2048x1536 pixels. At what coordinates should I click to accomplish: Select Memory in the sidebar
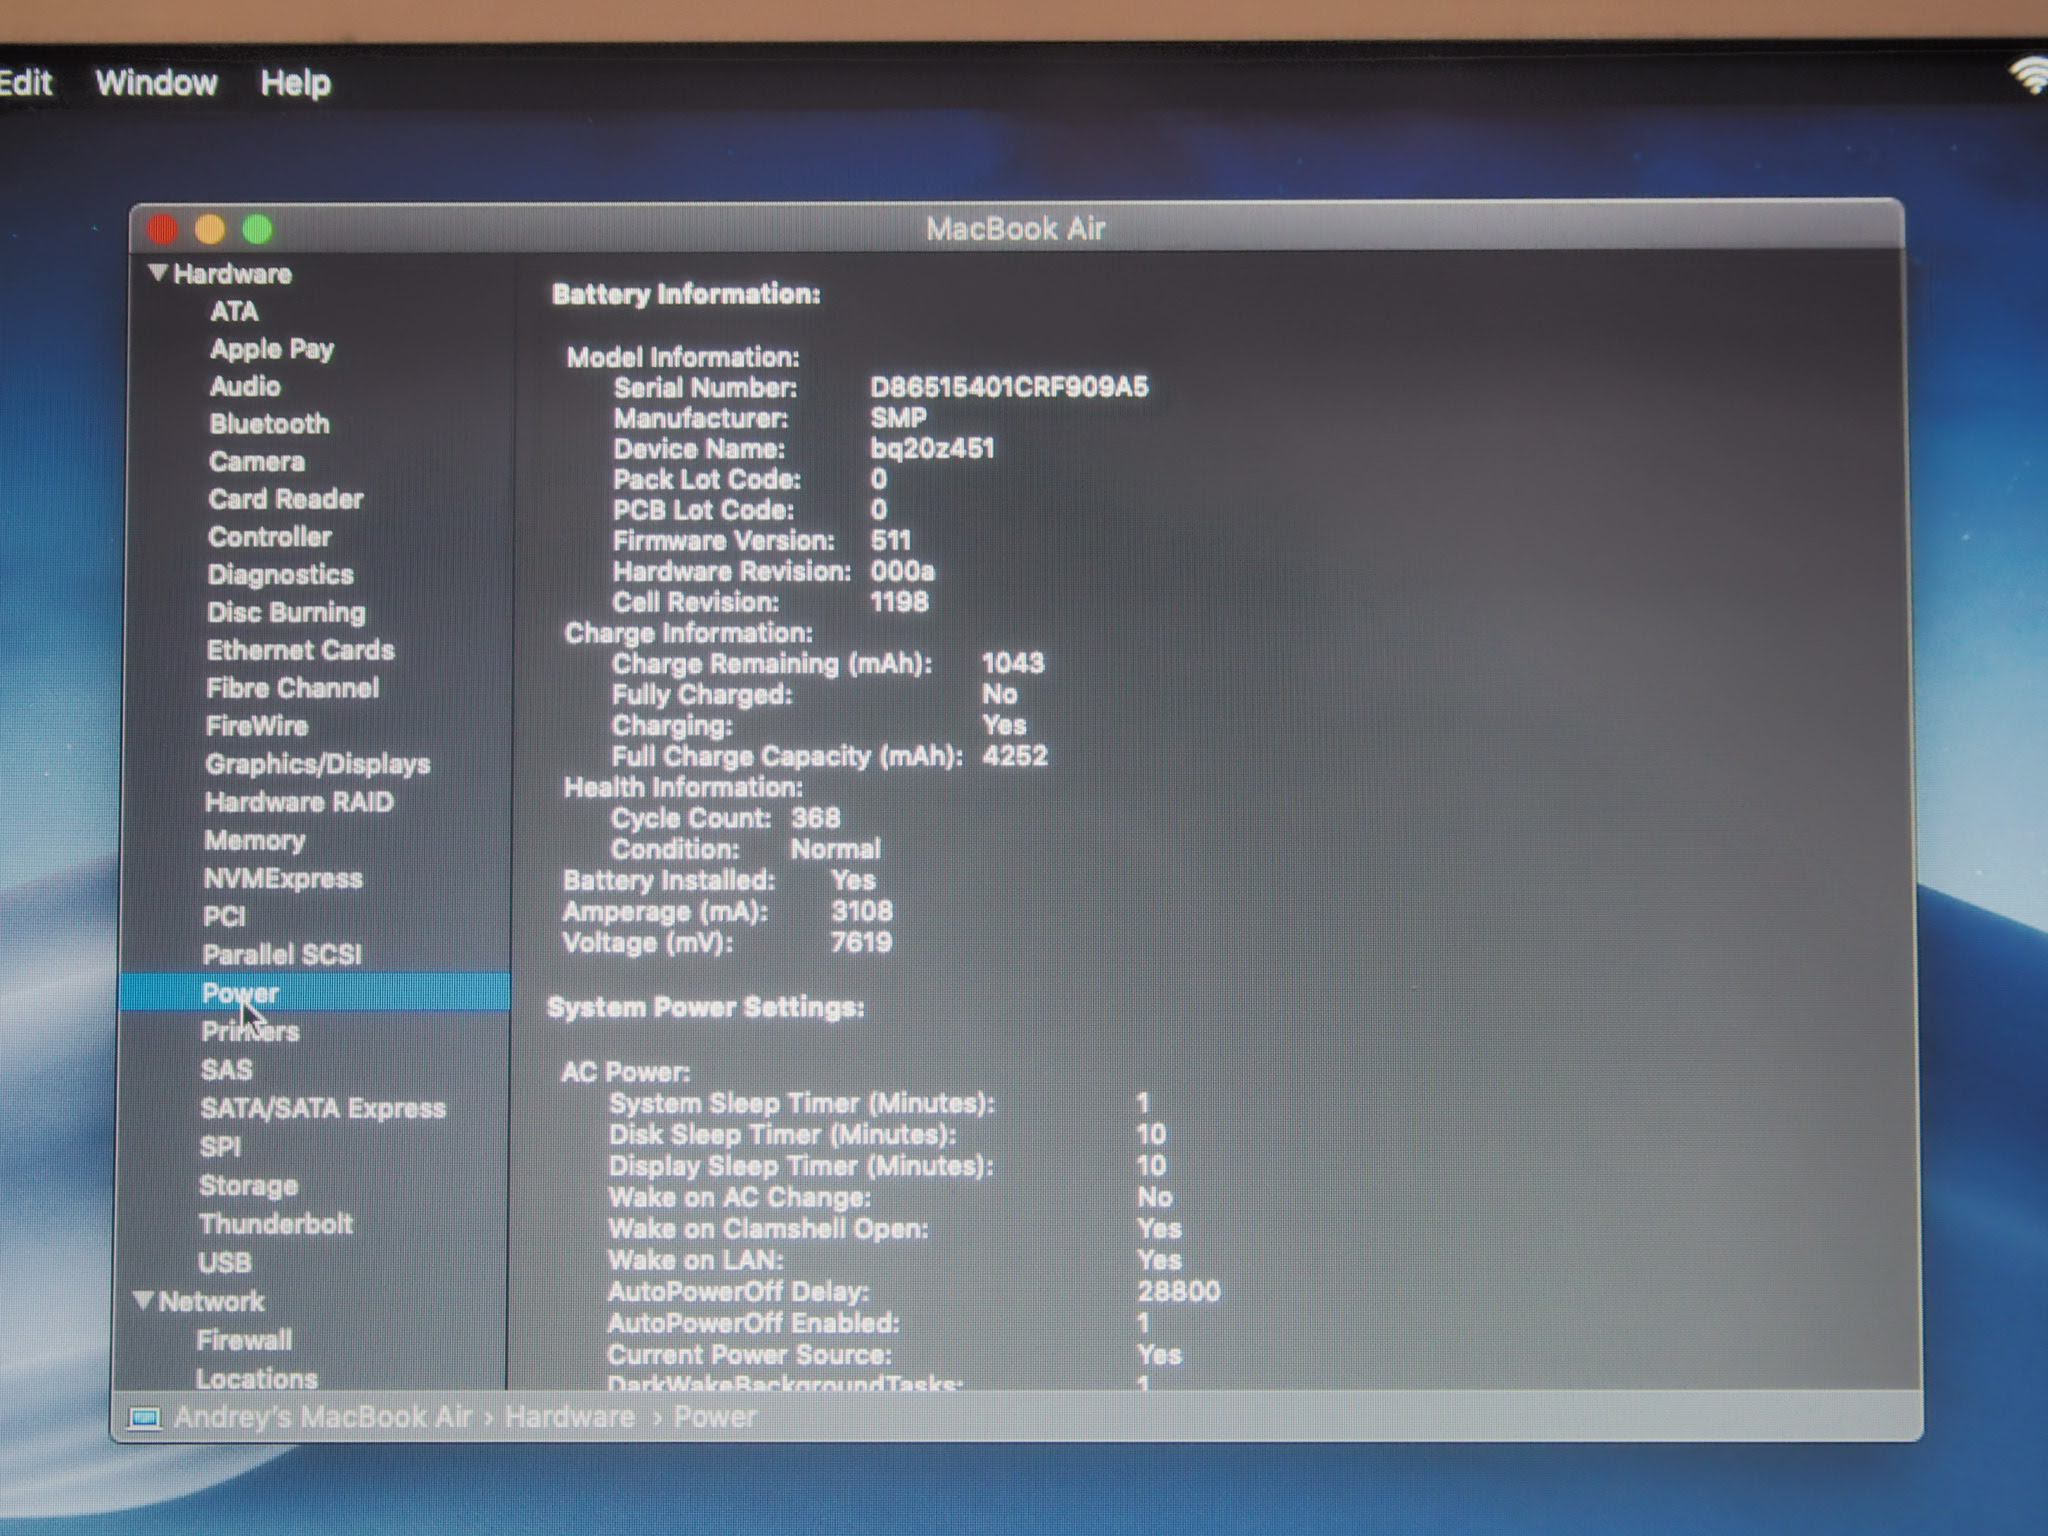click(x=254, y=841)
